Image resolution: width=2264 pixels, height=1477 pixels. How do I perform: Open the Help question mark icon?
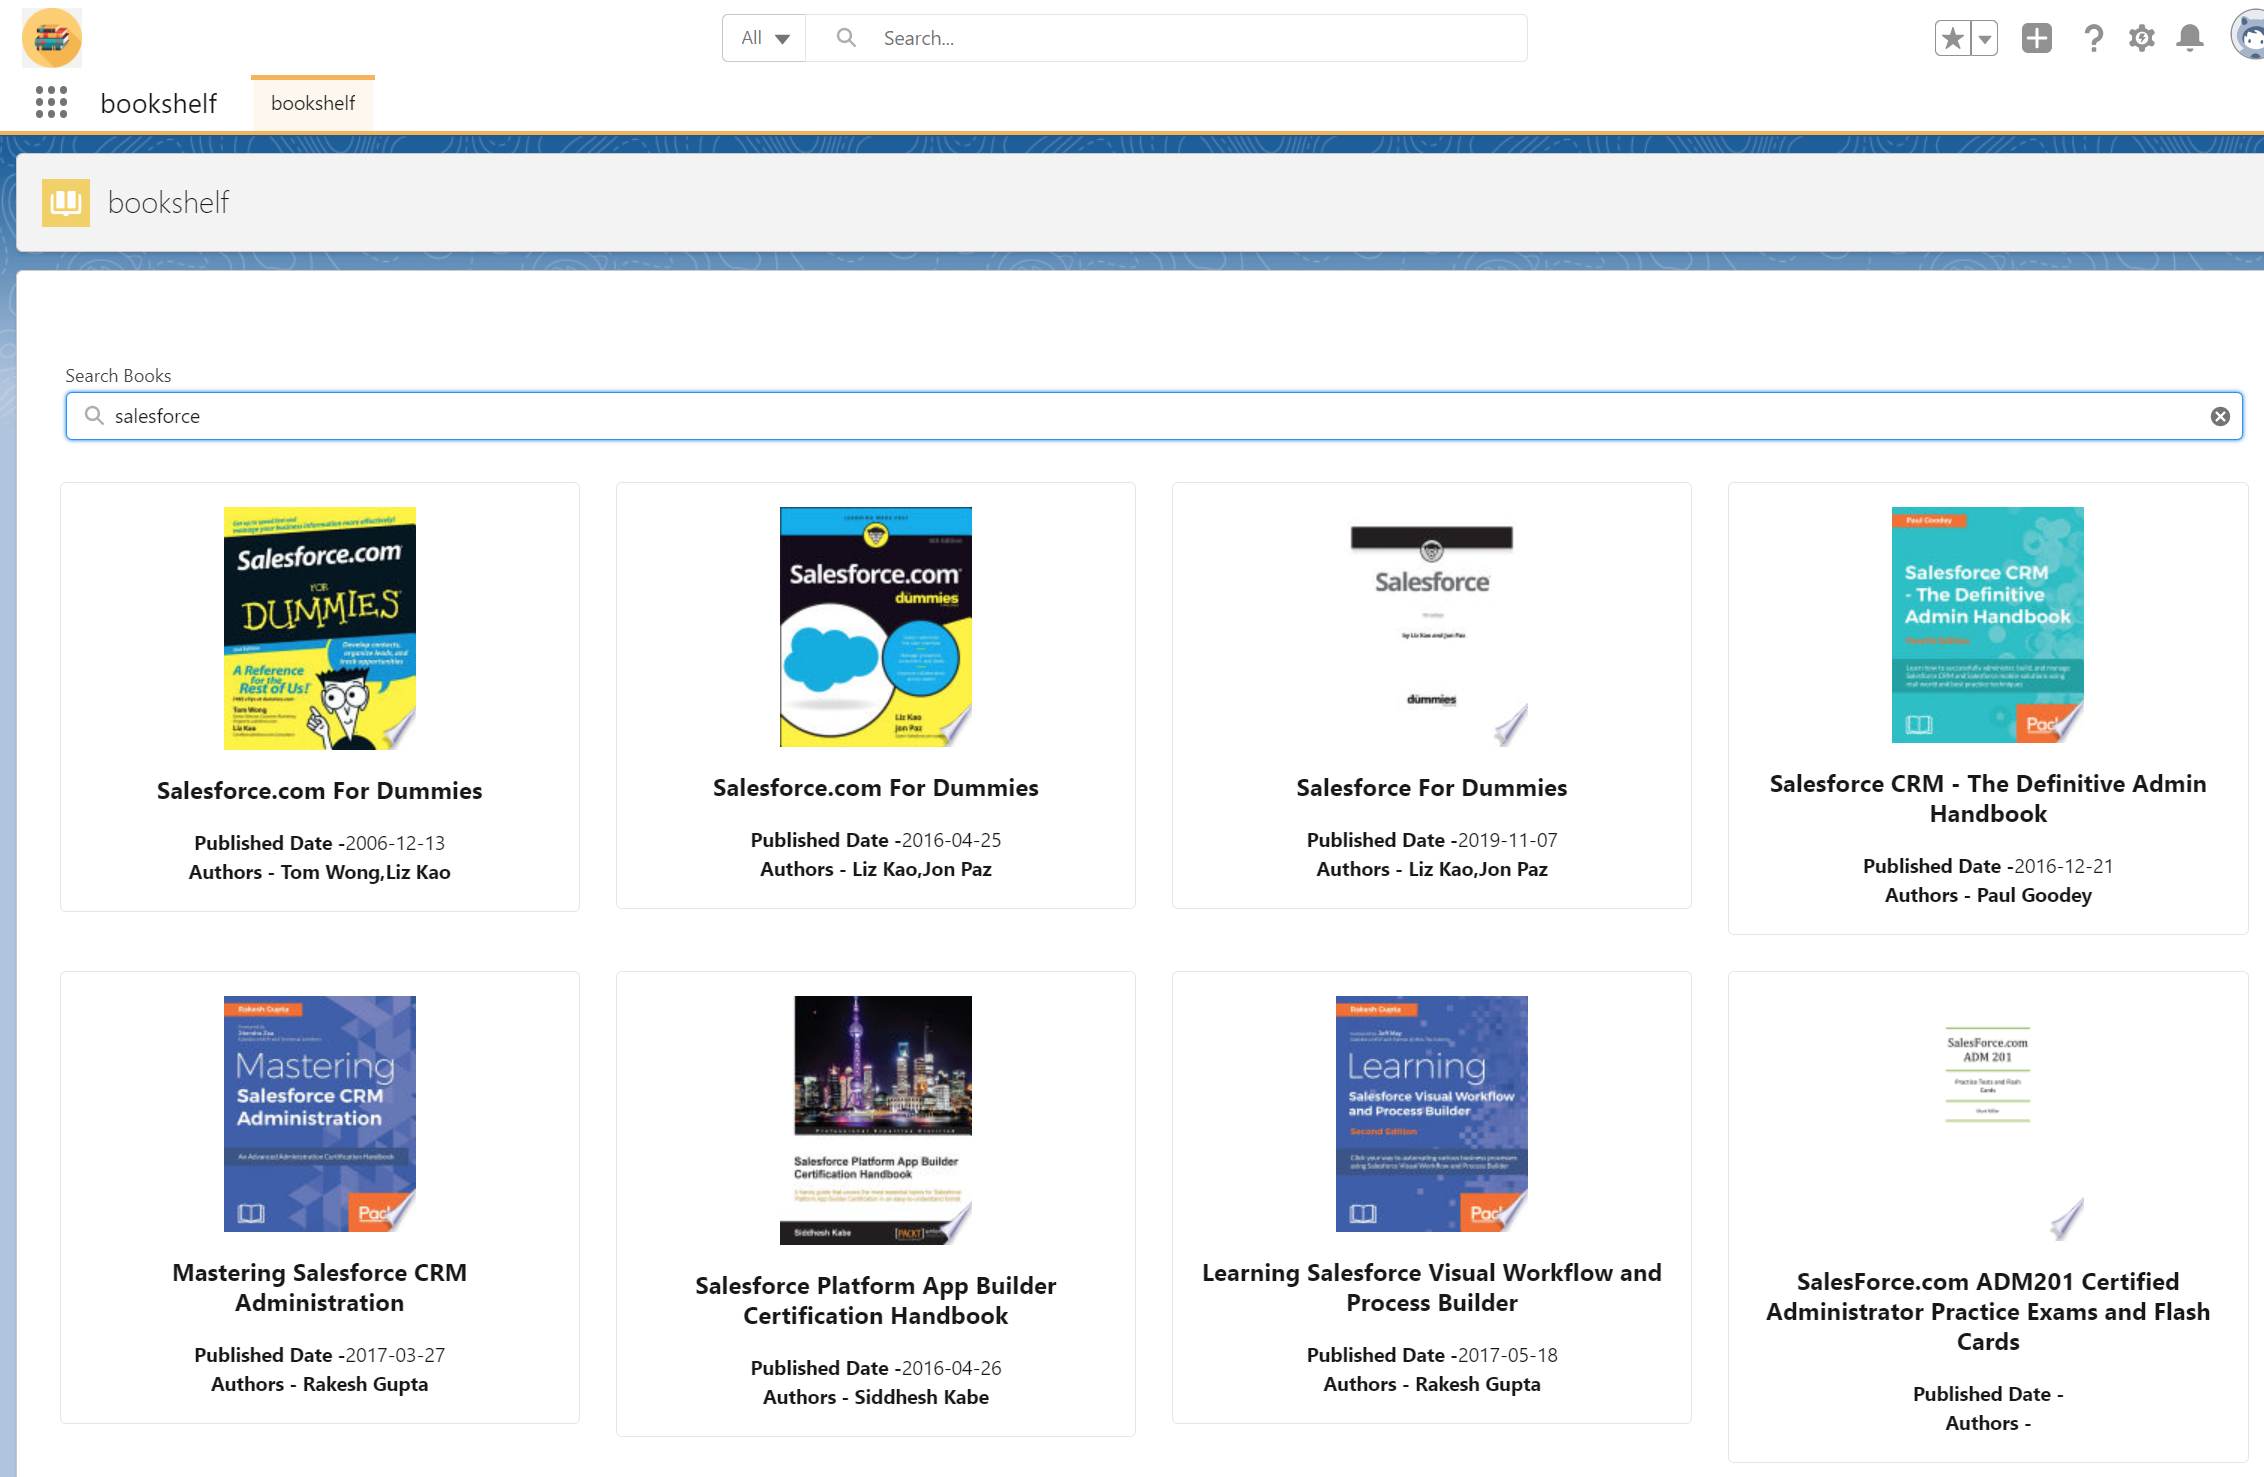[2092, 39]
